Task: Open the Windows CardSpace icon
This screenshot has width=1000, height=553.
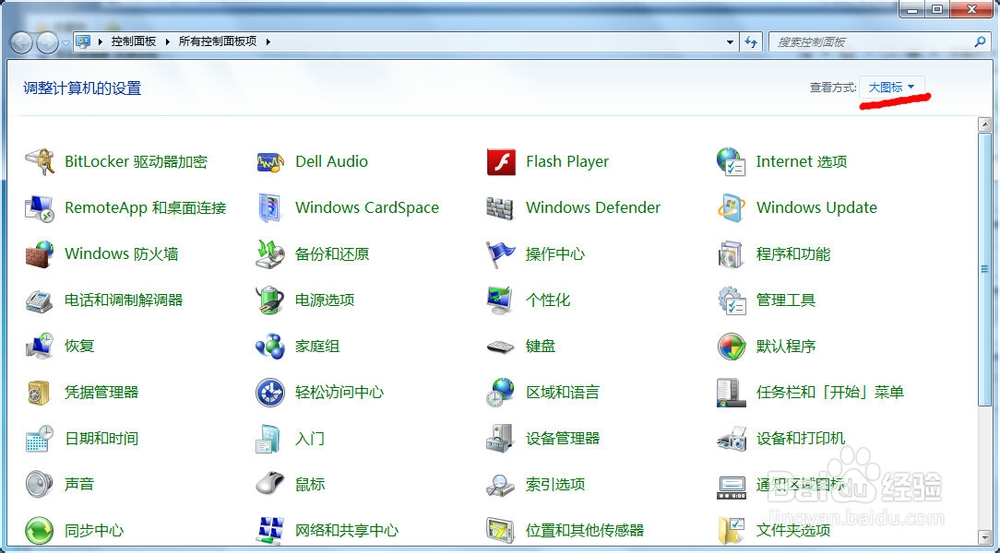Action: point(270,208)
